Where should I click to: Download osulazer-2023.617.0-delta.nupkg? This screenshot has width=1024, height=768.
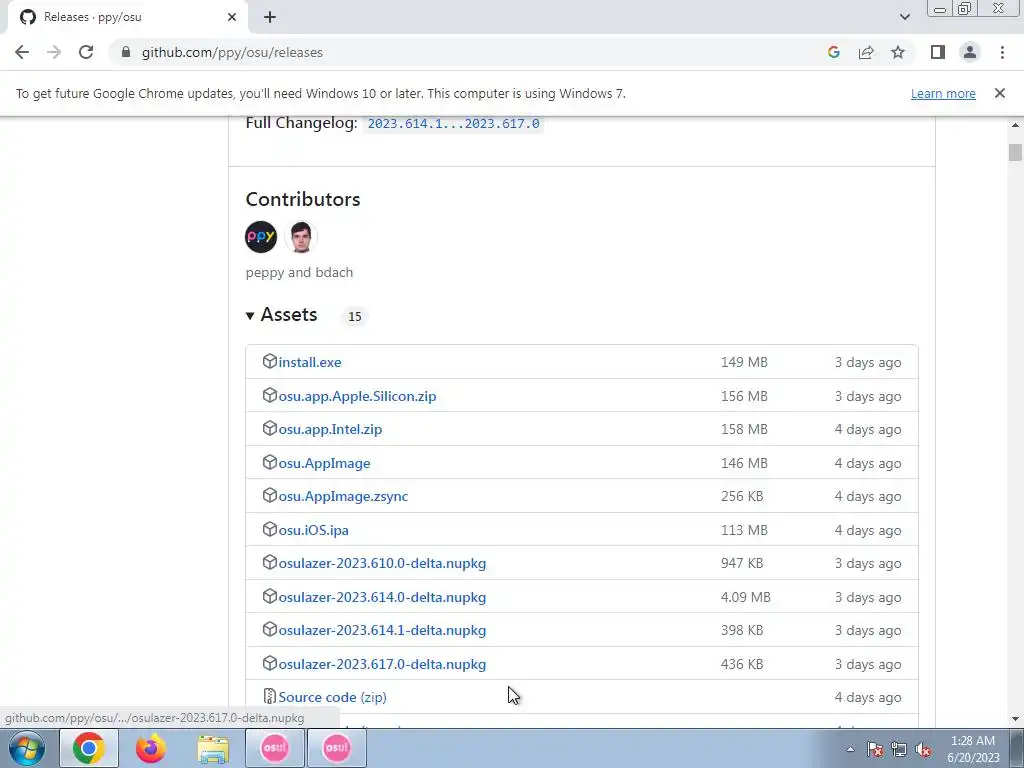point(382,664)
